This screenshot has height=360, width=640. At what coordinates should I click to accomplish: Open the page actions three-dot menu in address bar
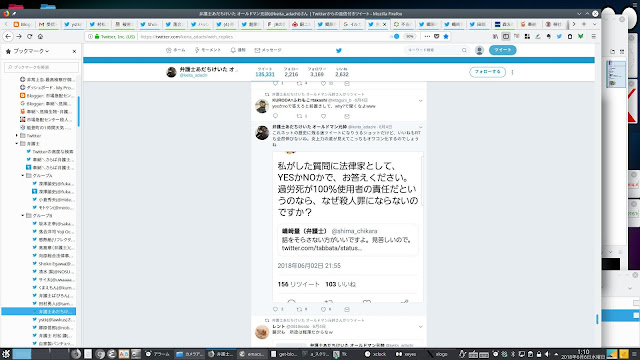point(427,36)
